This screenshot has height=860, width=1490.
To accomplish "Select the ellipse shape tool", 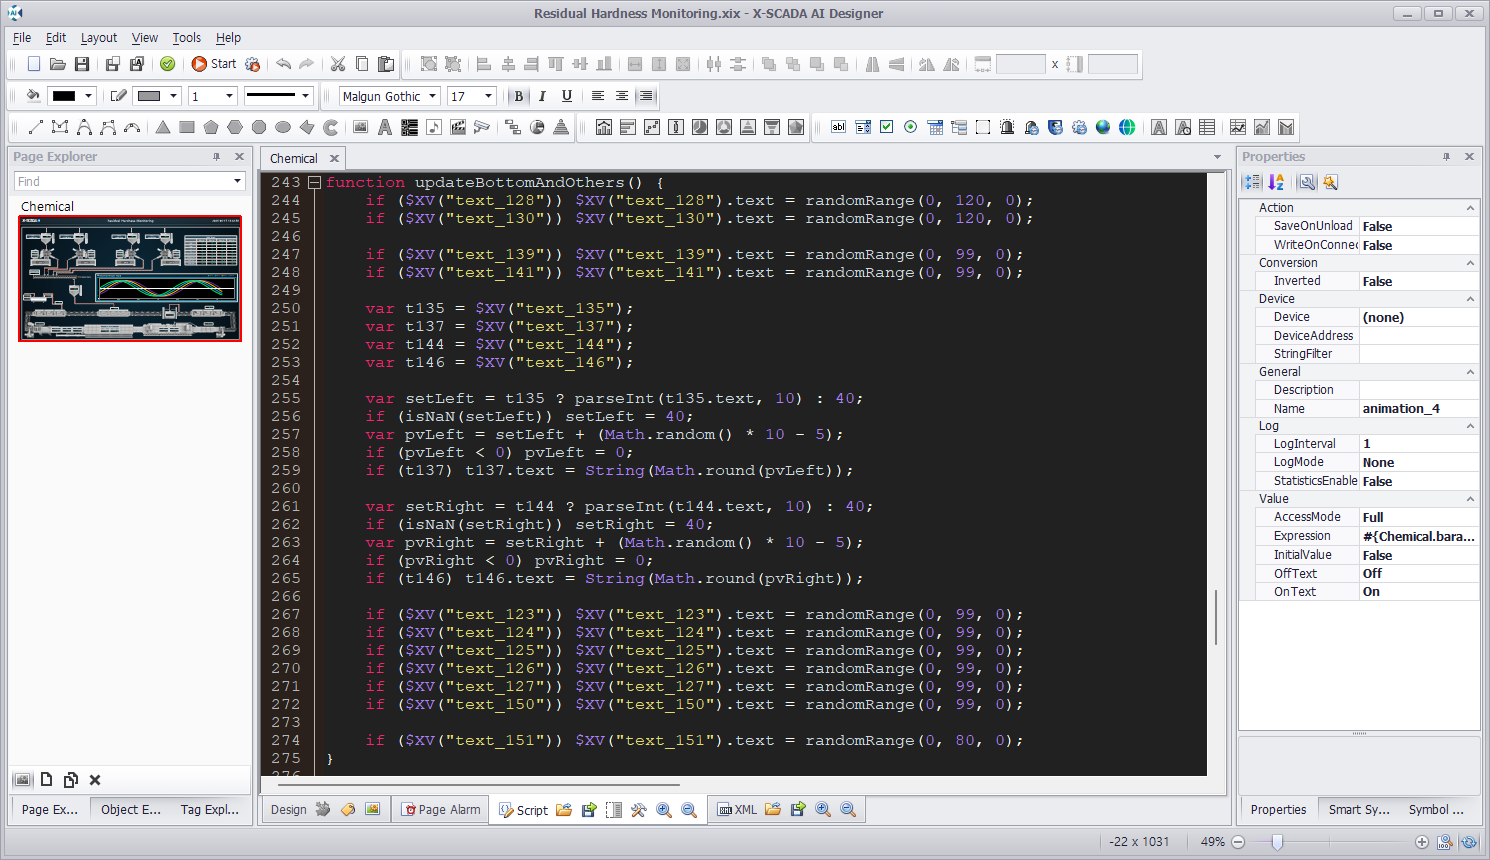I will pyautogui.click(x=283, y=127).
